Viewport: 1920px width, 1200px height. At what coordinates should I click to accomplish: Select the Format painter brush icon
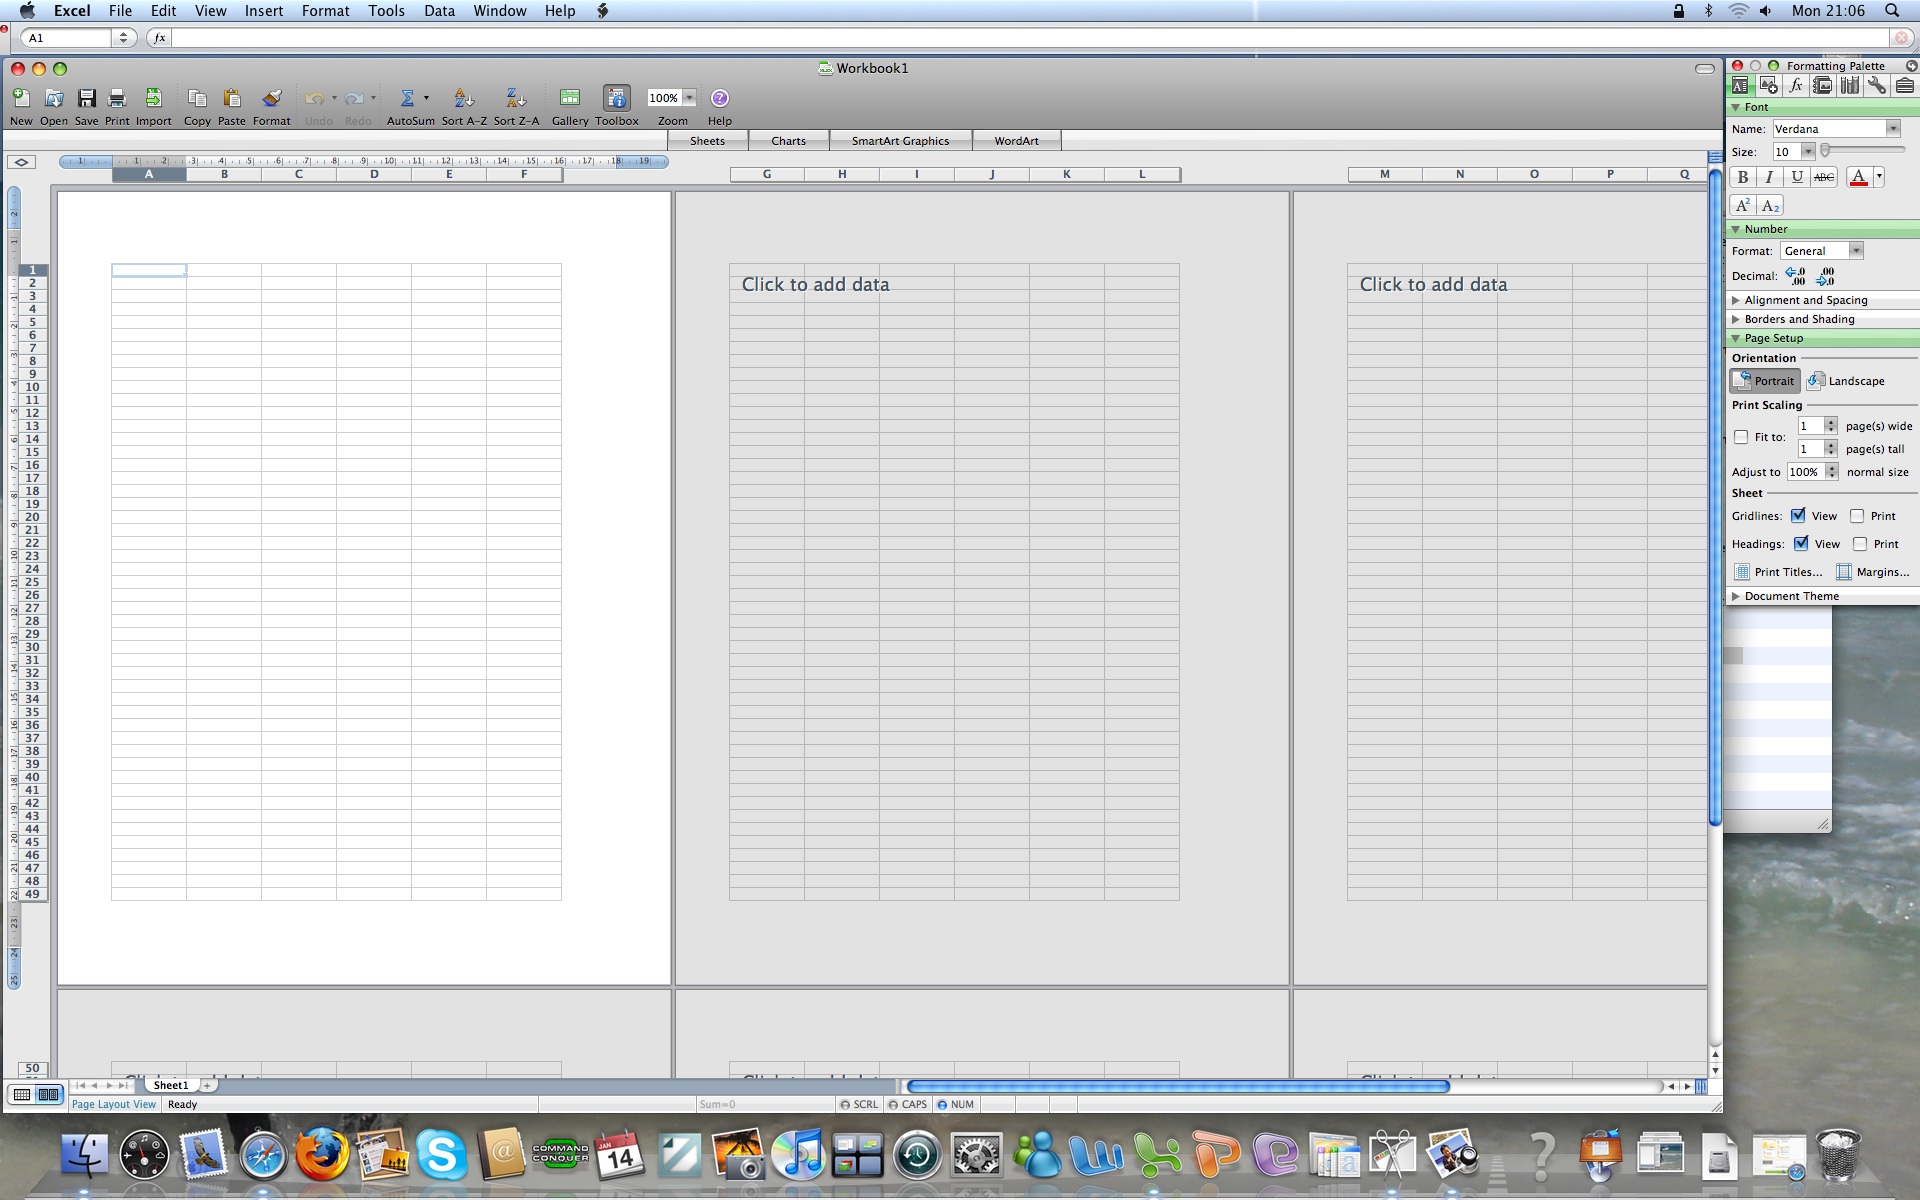271,98
